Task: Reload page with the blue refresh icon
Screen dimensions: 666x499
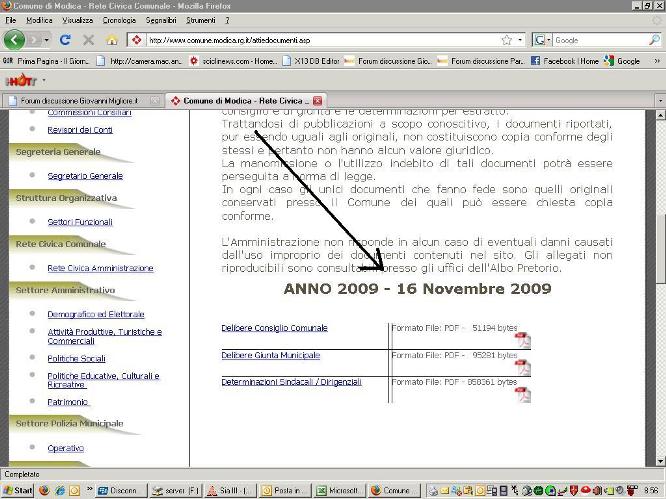Action: pyautogui.click(x=65, y=40)
